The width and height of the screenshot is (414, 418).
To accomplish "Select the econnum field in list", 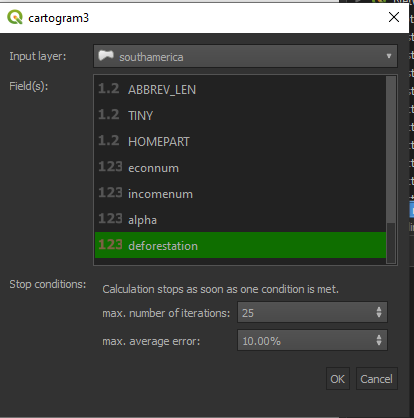I will (240, 167).
